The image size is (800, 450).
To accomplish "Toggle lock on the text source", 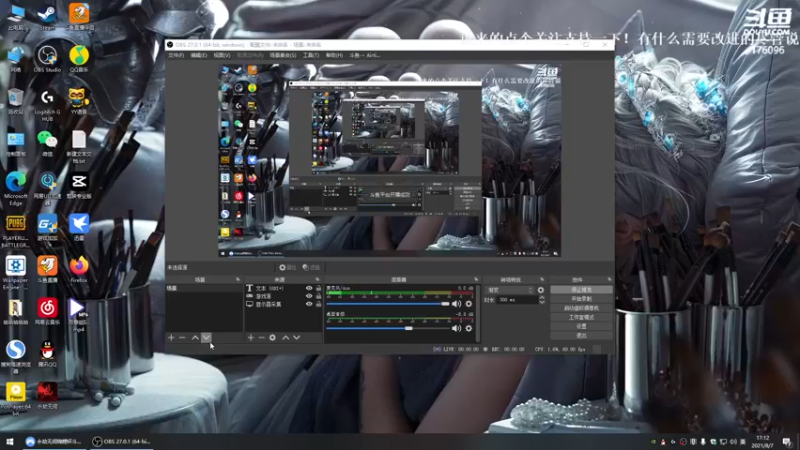I will tap(318, 288).
